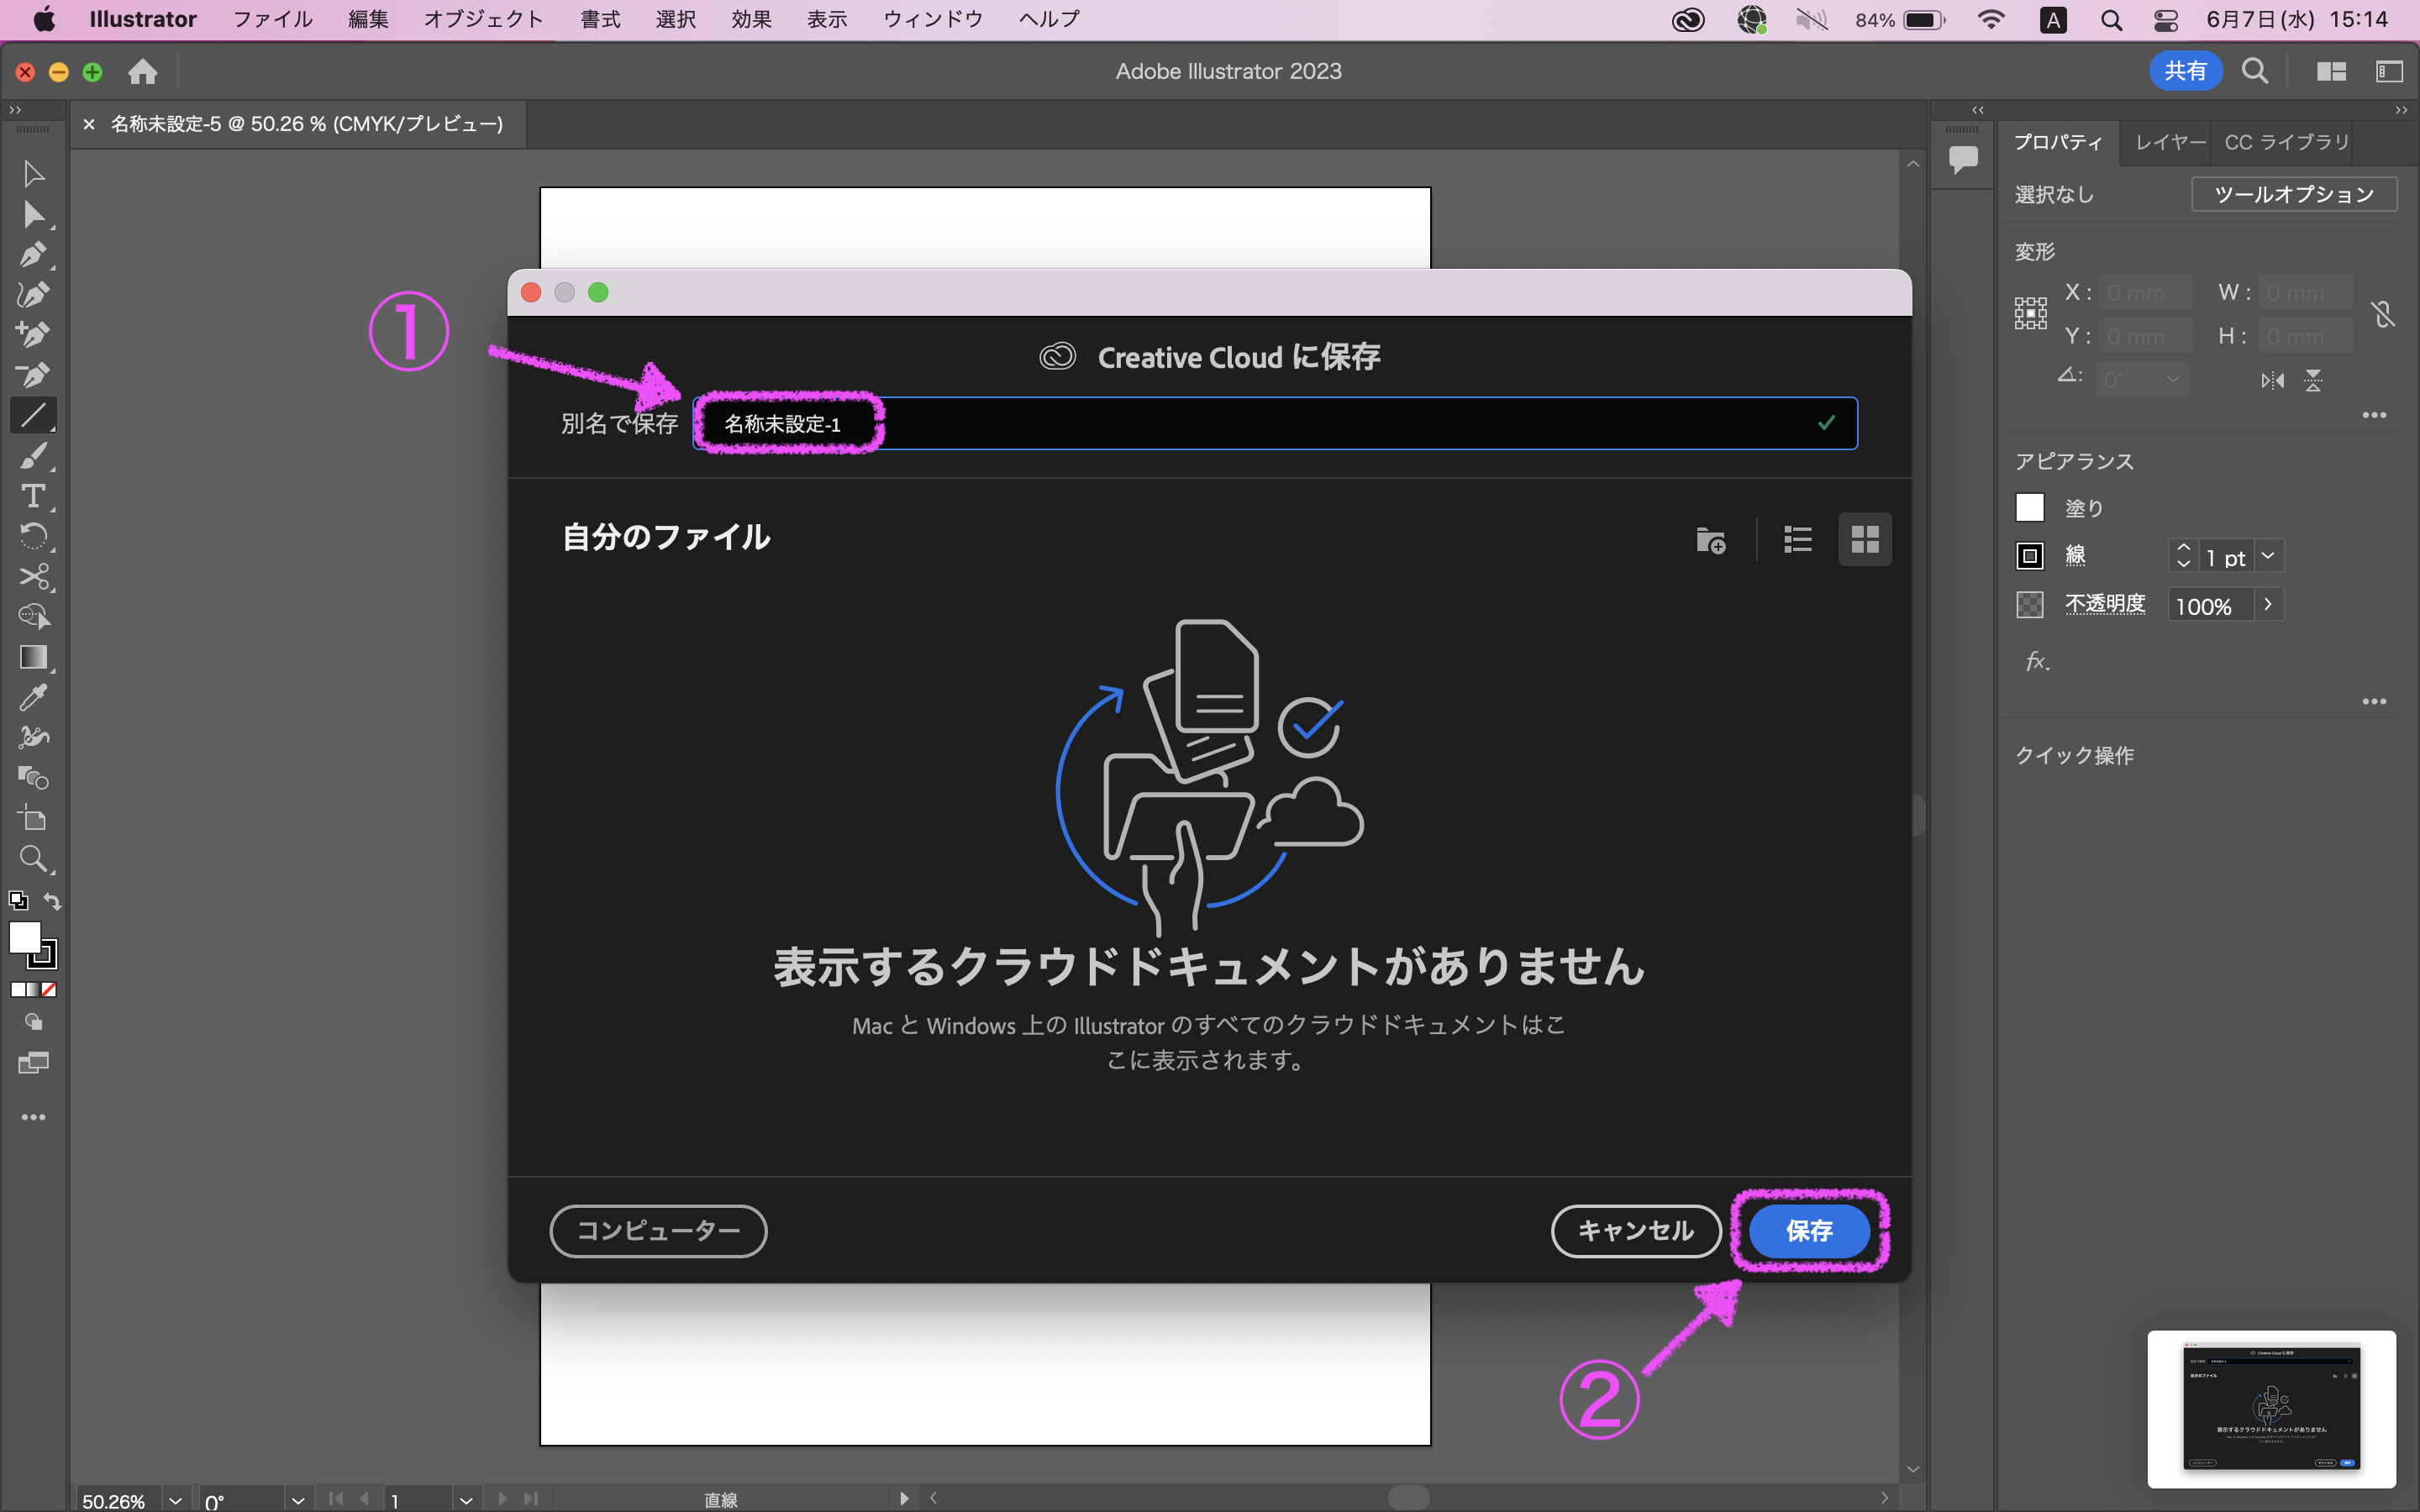Click the white 塗り fill swatch

pyautogui.click(x=2029, y=508)
